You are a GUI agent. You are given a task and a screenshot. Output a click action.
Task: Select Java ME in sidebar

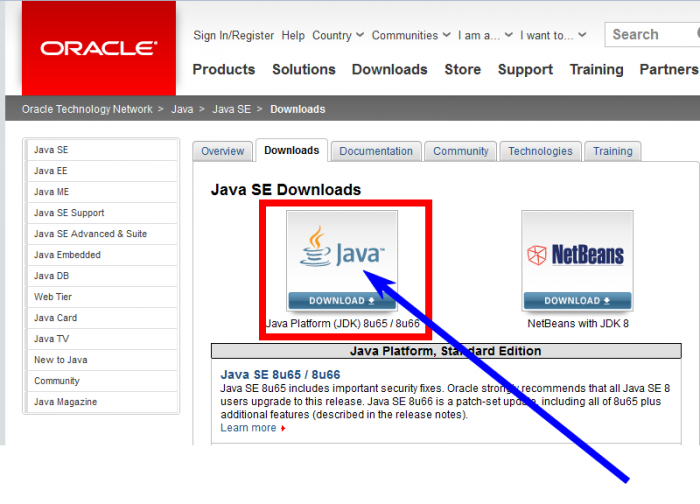pos(102,192)
